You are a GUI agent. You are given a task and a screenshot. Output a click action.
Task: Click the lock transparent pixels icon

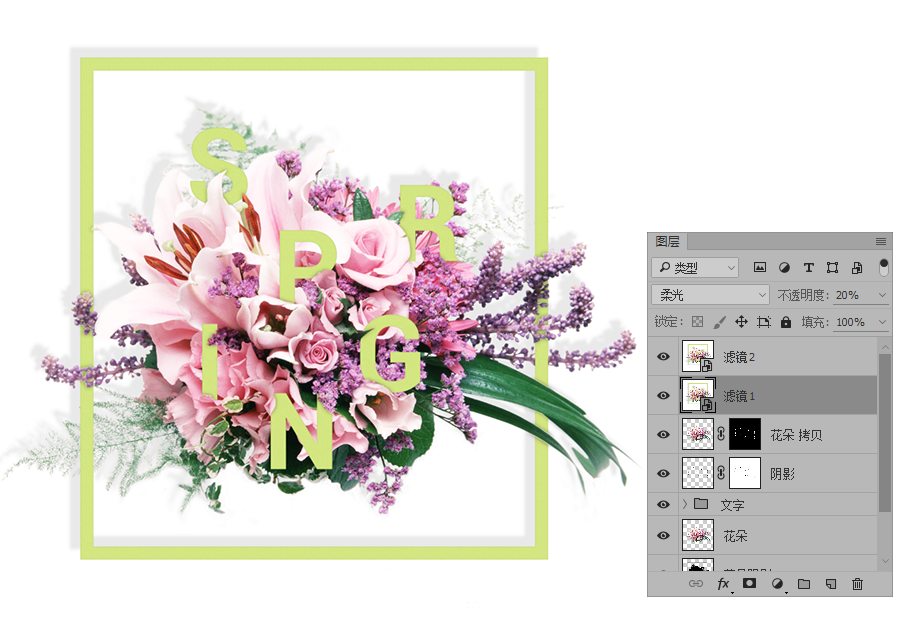698,322
